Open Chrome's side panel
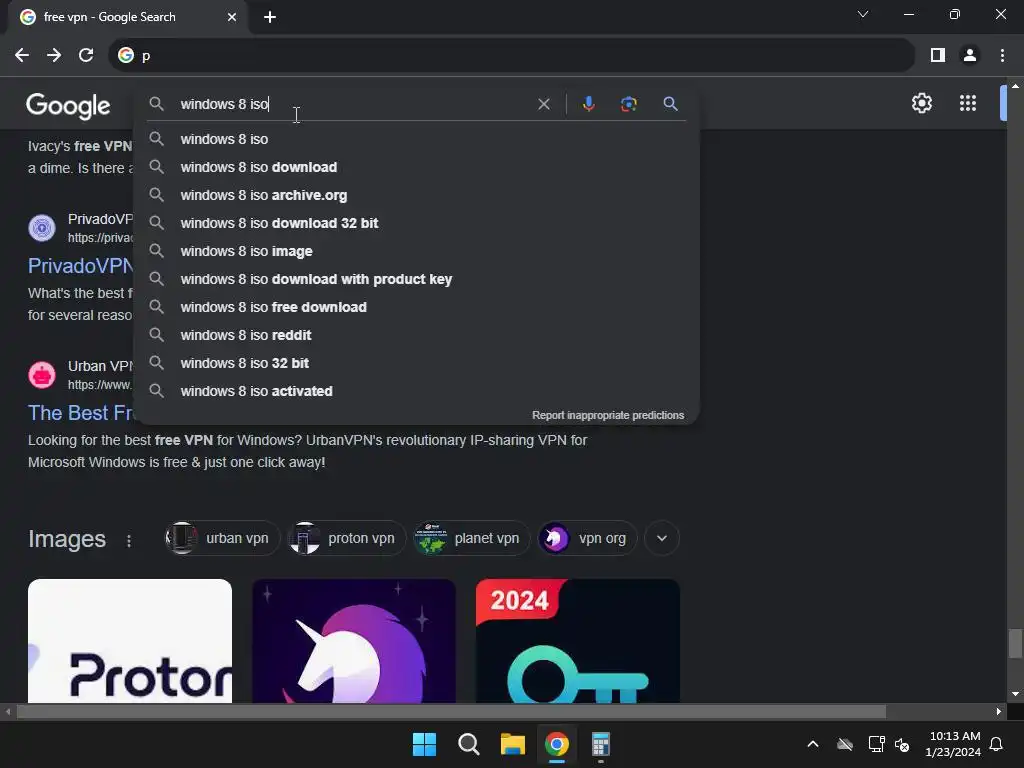The height and width of the screenshot is (768, 1024). 937,56
